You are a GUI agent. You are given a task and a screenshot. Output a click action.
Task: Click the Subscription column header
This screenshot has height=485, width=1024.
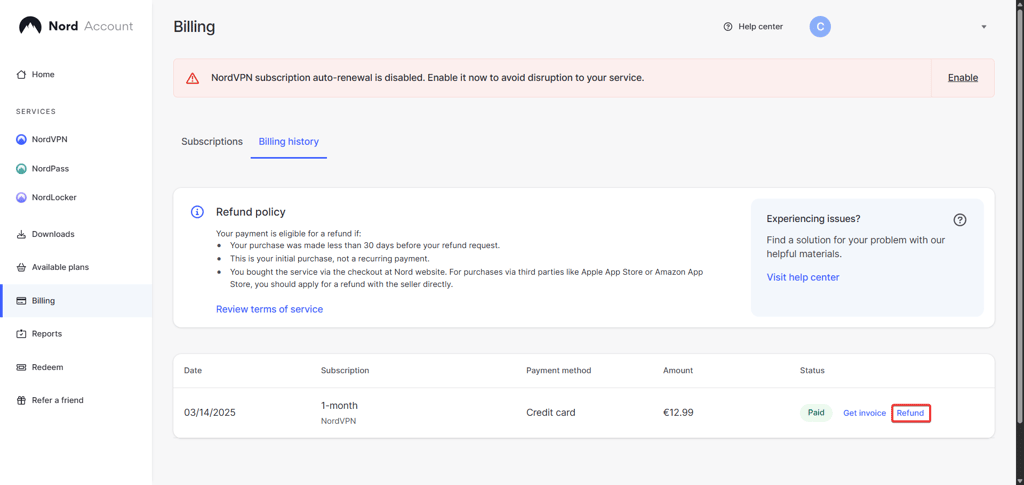click(345, 370)
